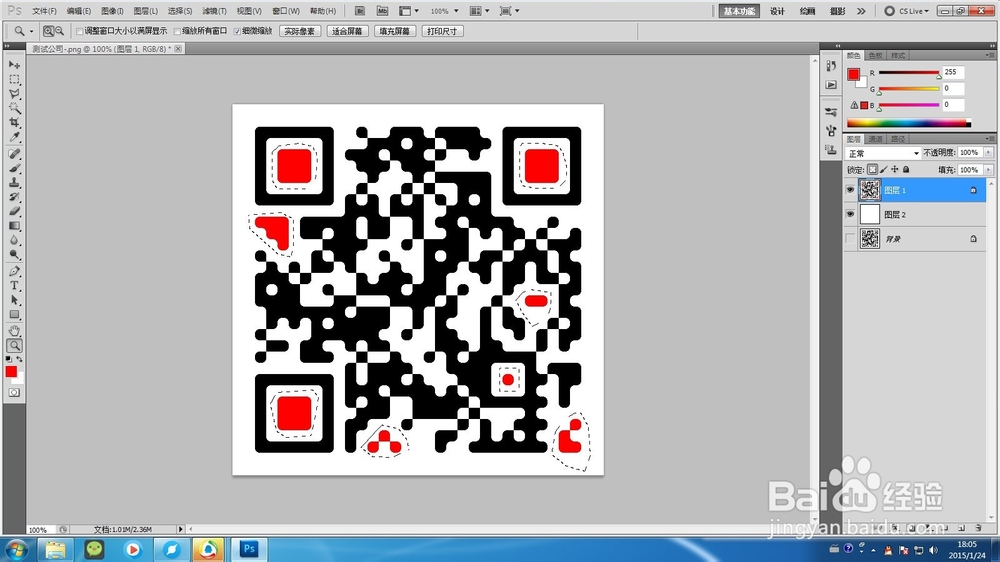Toggle lock image pixels brush icon
1000x562 pixels.
[884, 170]
